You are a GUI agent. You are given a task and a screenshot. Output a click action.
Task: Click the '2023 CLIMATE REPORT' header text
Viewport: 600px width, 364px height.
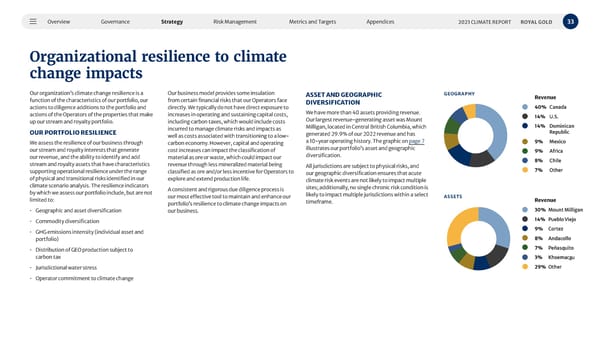pos(484,22)
